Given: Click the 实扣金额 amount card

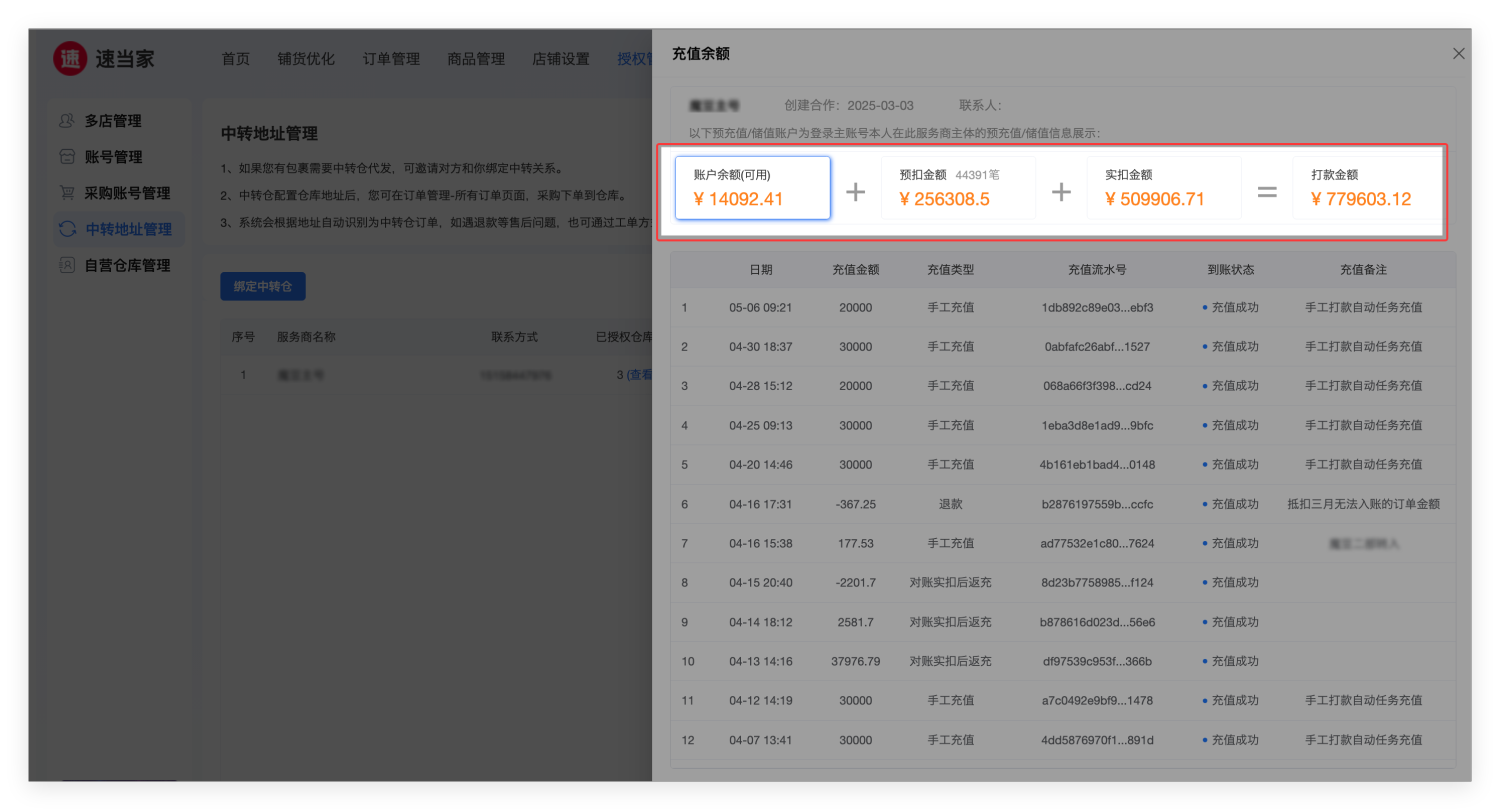Looking at the screenshot, I should pos(1164,188).
